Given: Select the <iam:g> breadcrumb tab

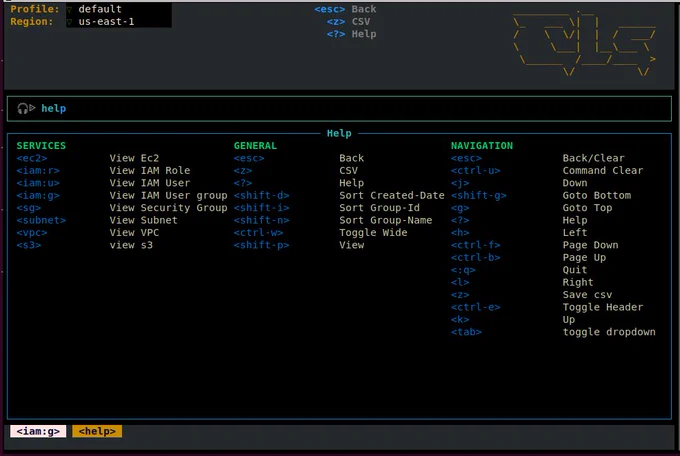Looking at the screenshot, I should [38, 431].
